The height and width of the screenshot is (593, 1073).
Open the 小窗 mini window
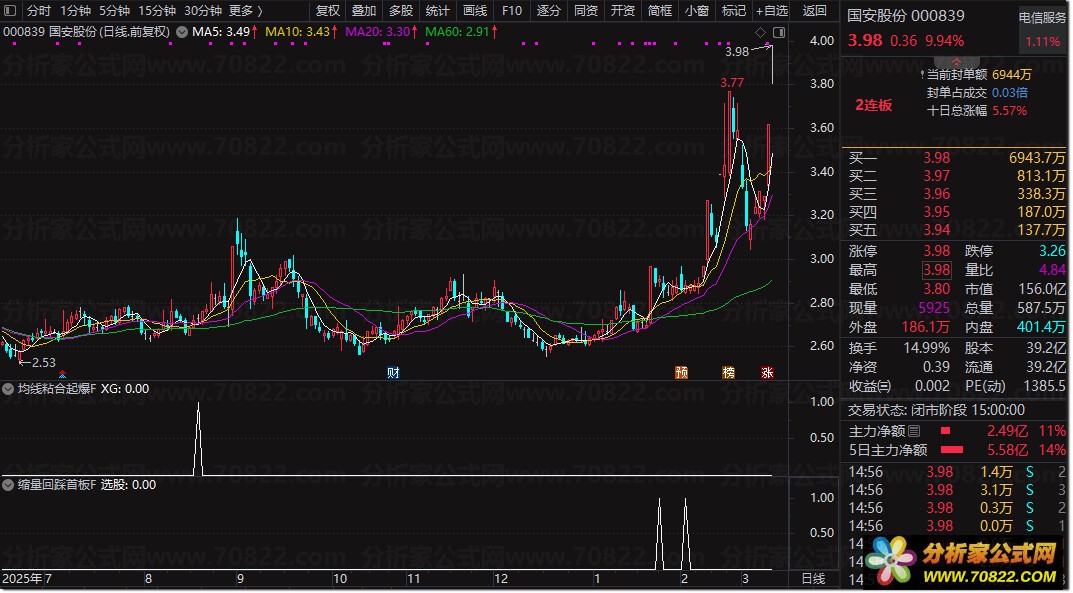coord(697,11)
